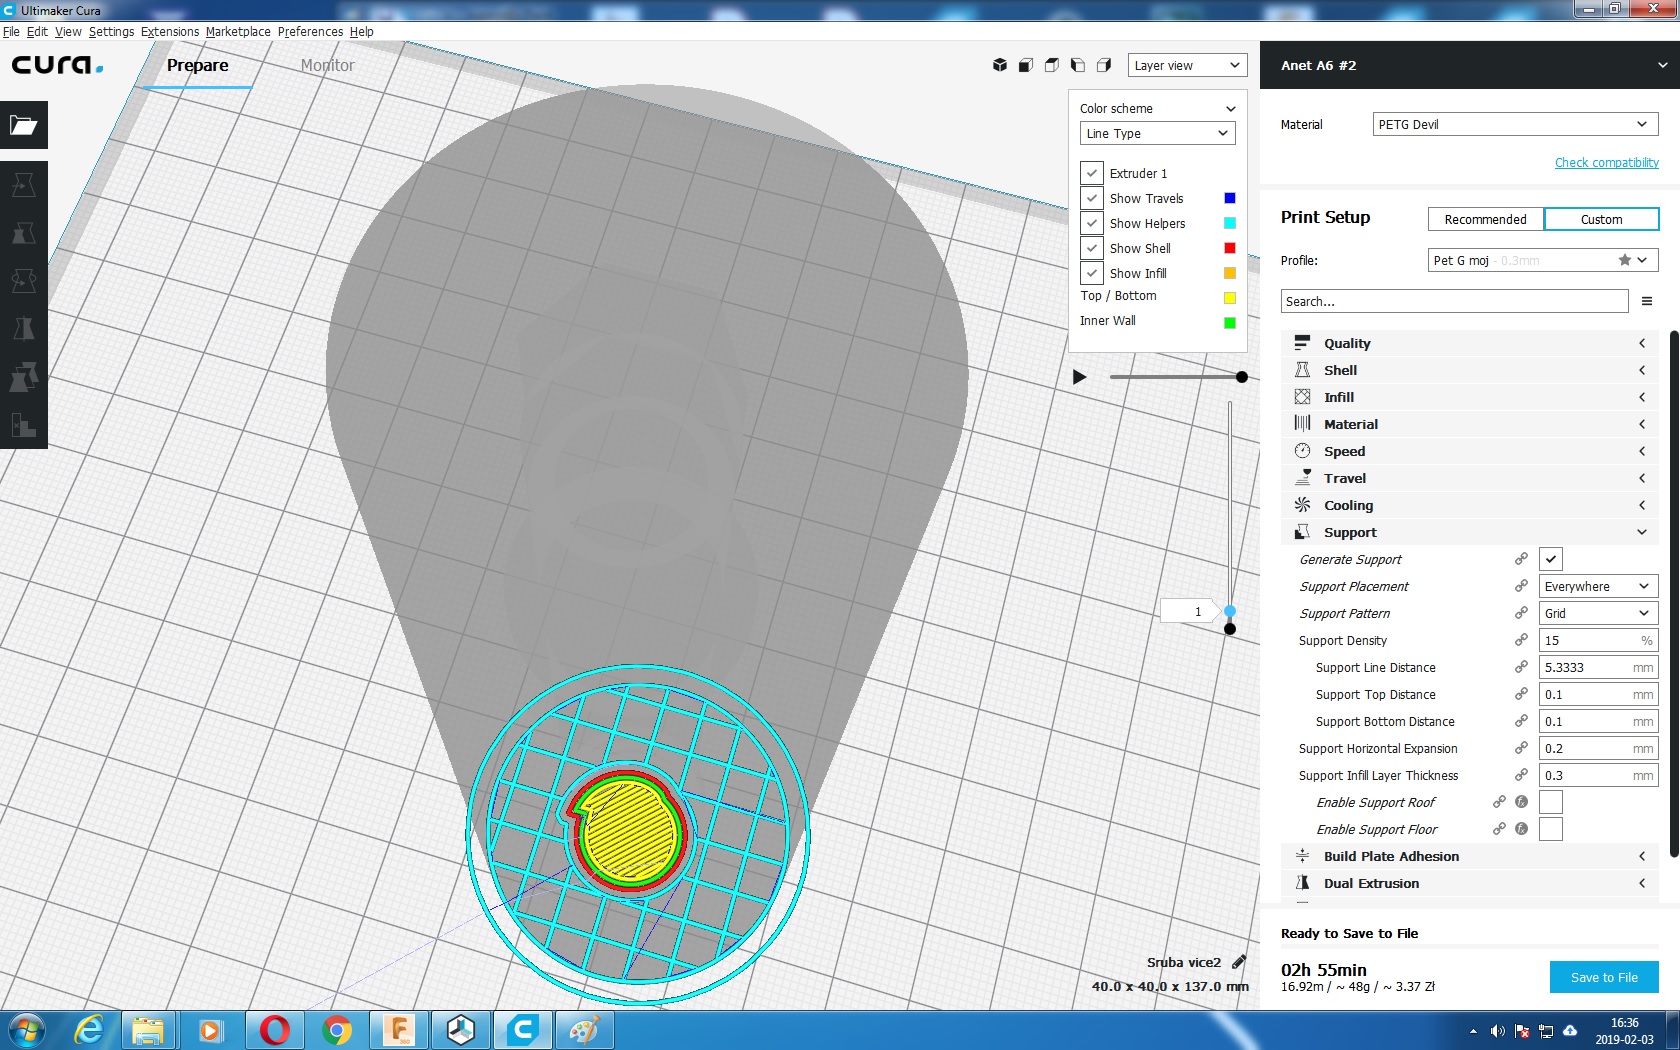Open the Extensions menu
Image resolution: width=1680 pixels, height=1050 pixels.
click(170, 31)
